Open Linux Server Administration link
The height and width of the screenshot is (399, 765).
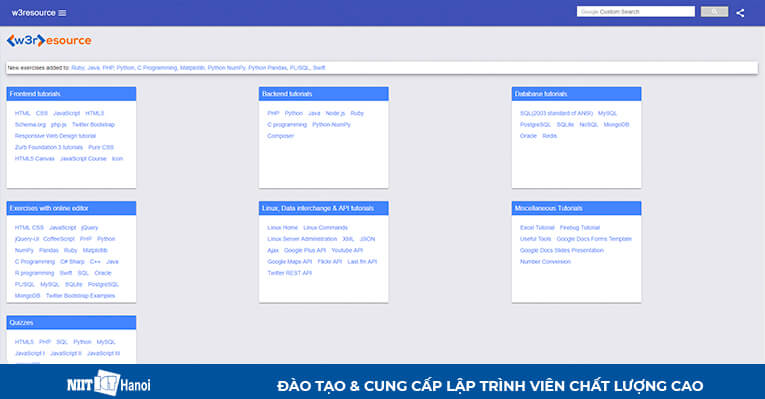(302, 239)
